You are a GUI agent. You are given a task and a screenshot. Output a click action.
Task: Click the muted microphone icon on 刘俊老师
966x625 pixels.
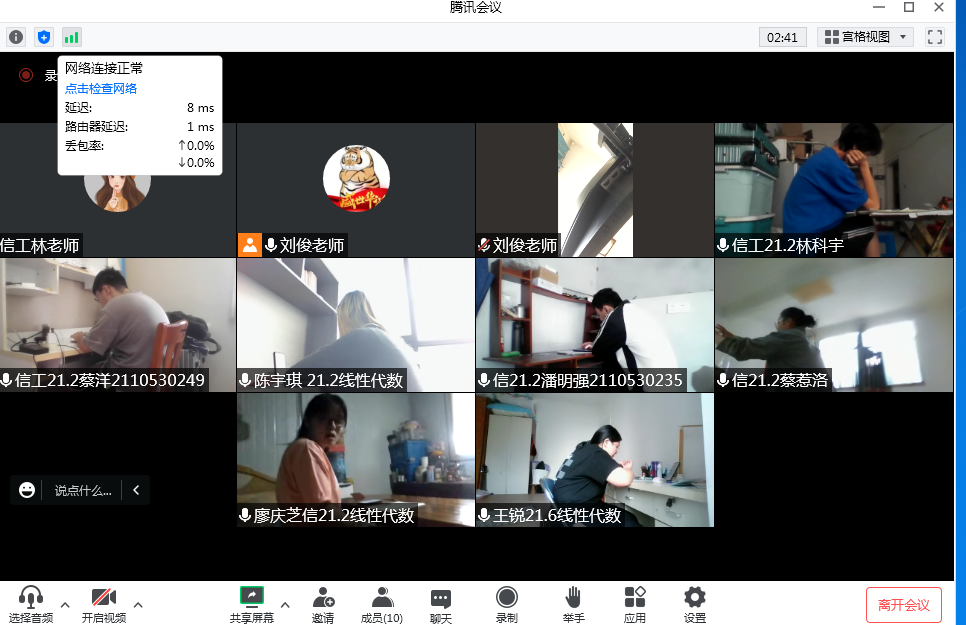tap(484, 245)
